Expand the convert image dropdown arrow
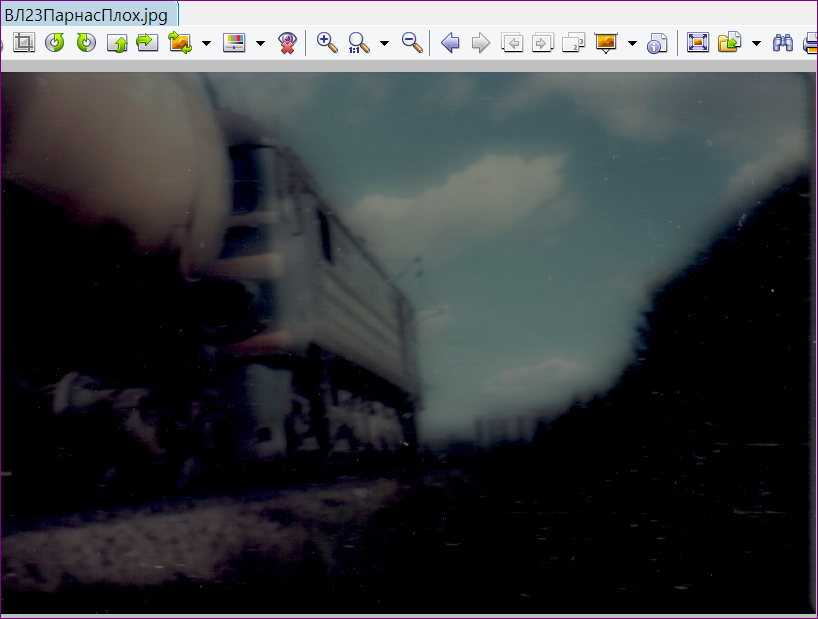The height and width of the screenshot is (619, 818). point(206,43)
